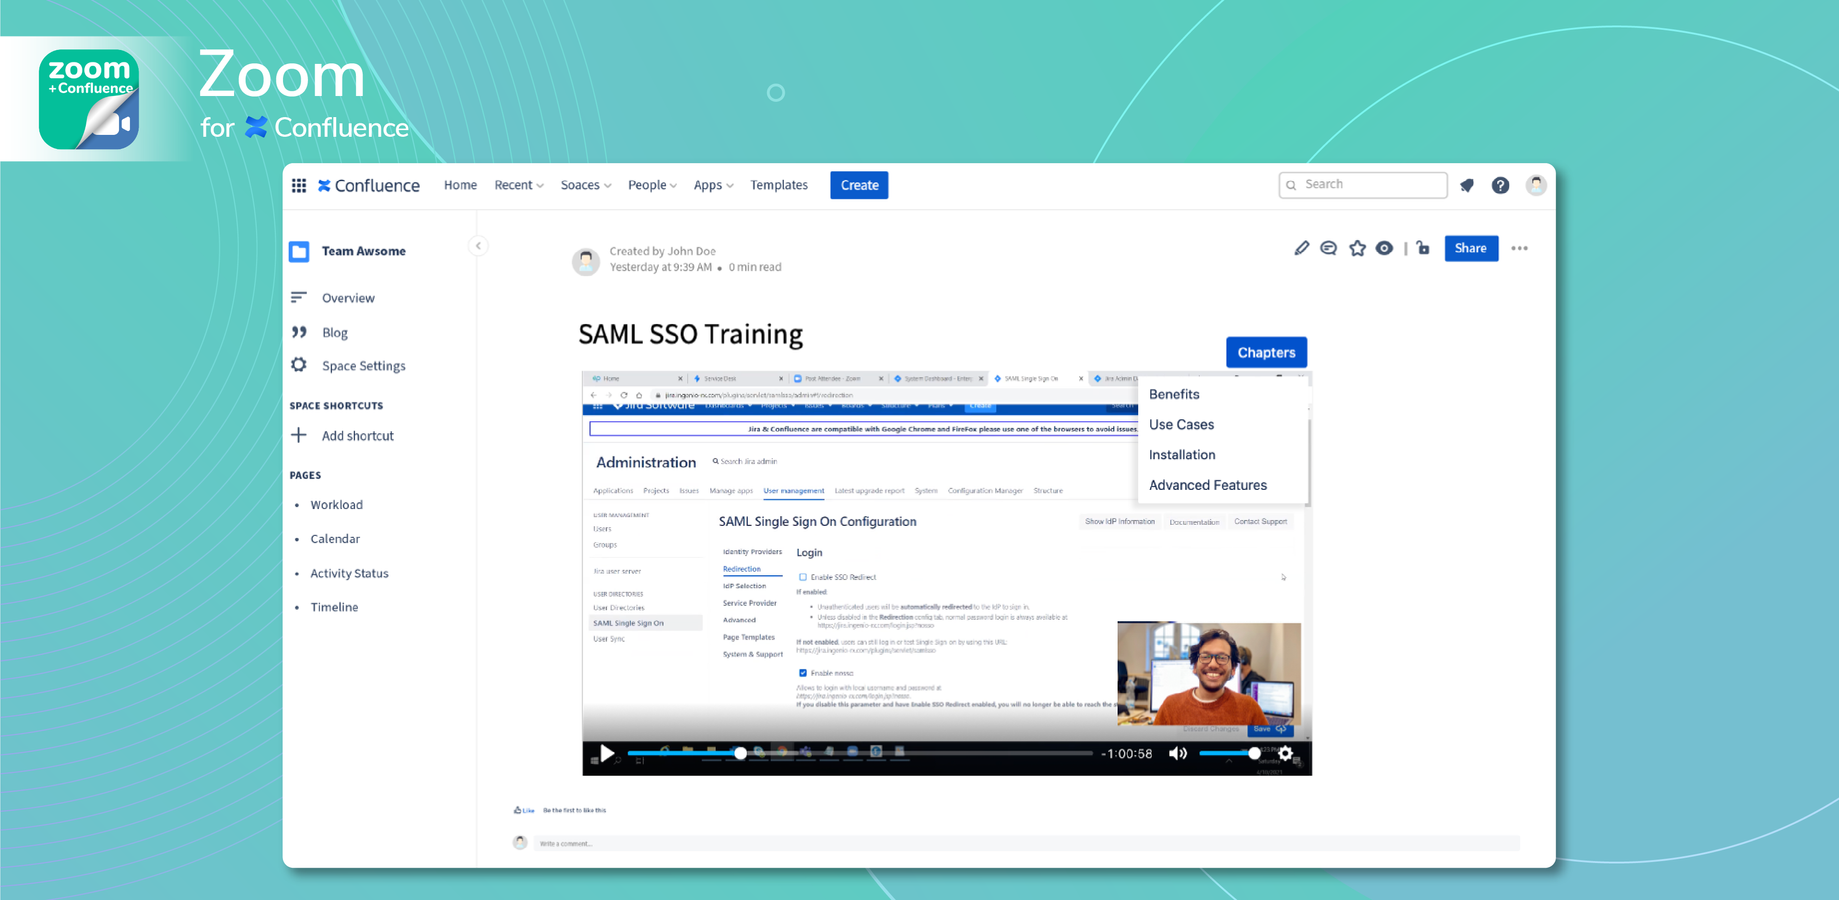Click the Confluence logo

369,185
